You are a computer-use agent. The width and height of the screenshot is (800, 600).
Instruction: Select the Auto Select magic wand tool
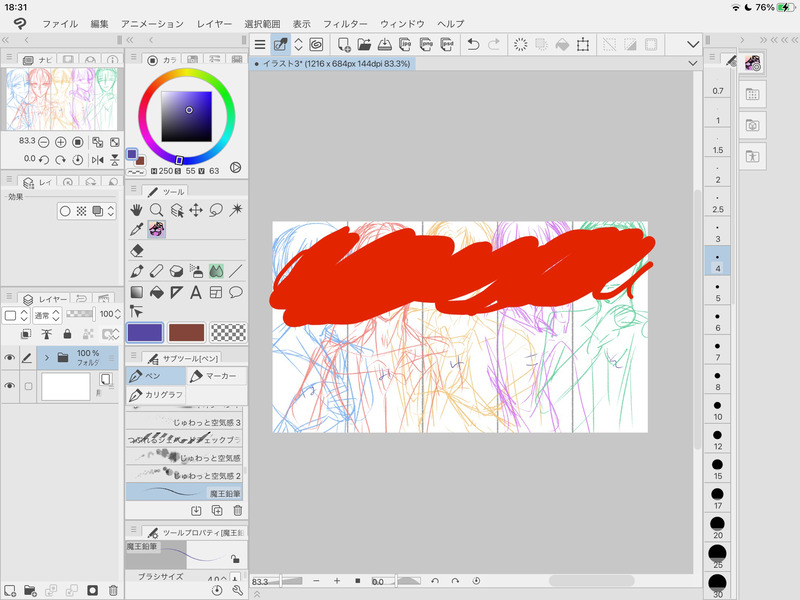[235, 210]
